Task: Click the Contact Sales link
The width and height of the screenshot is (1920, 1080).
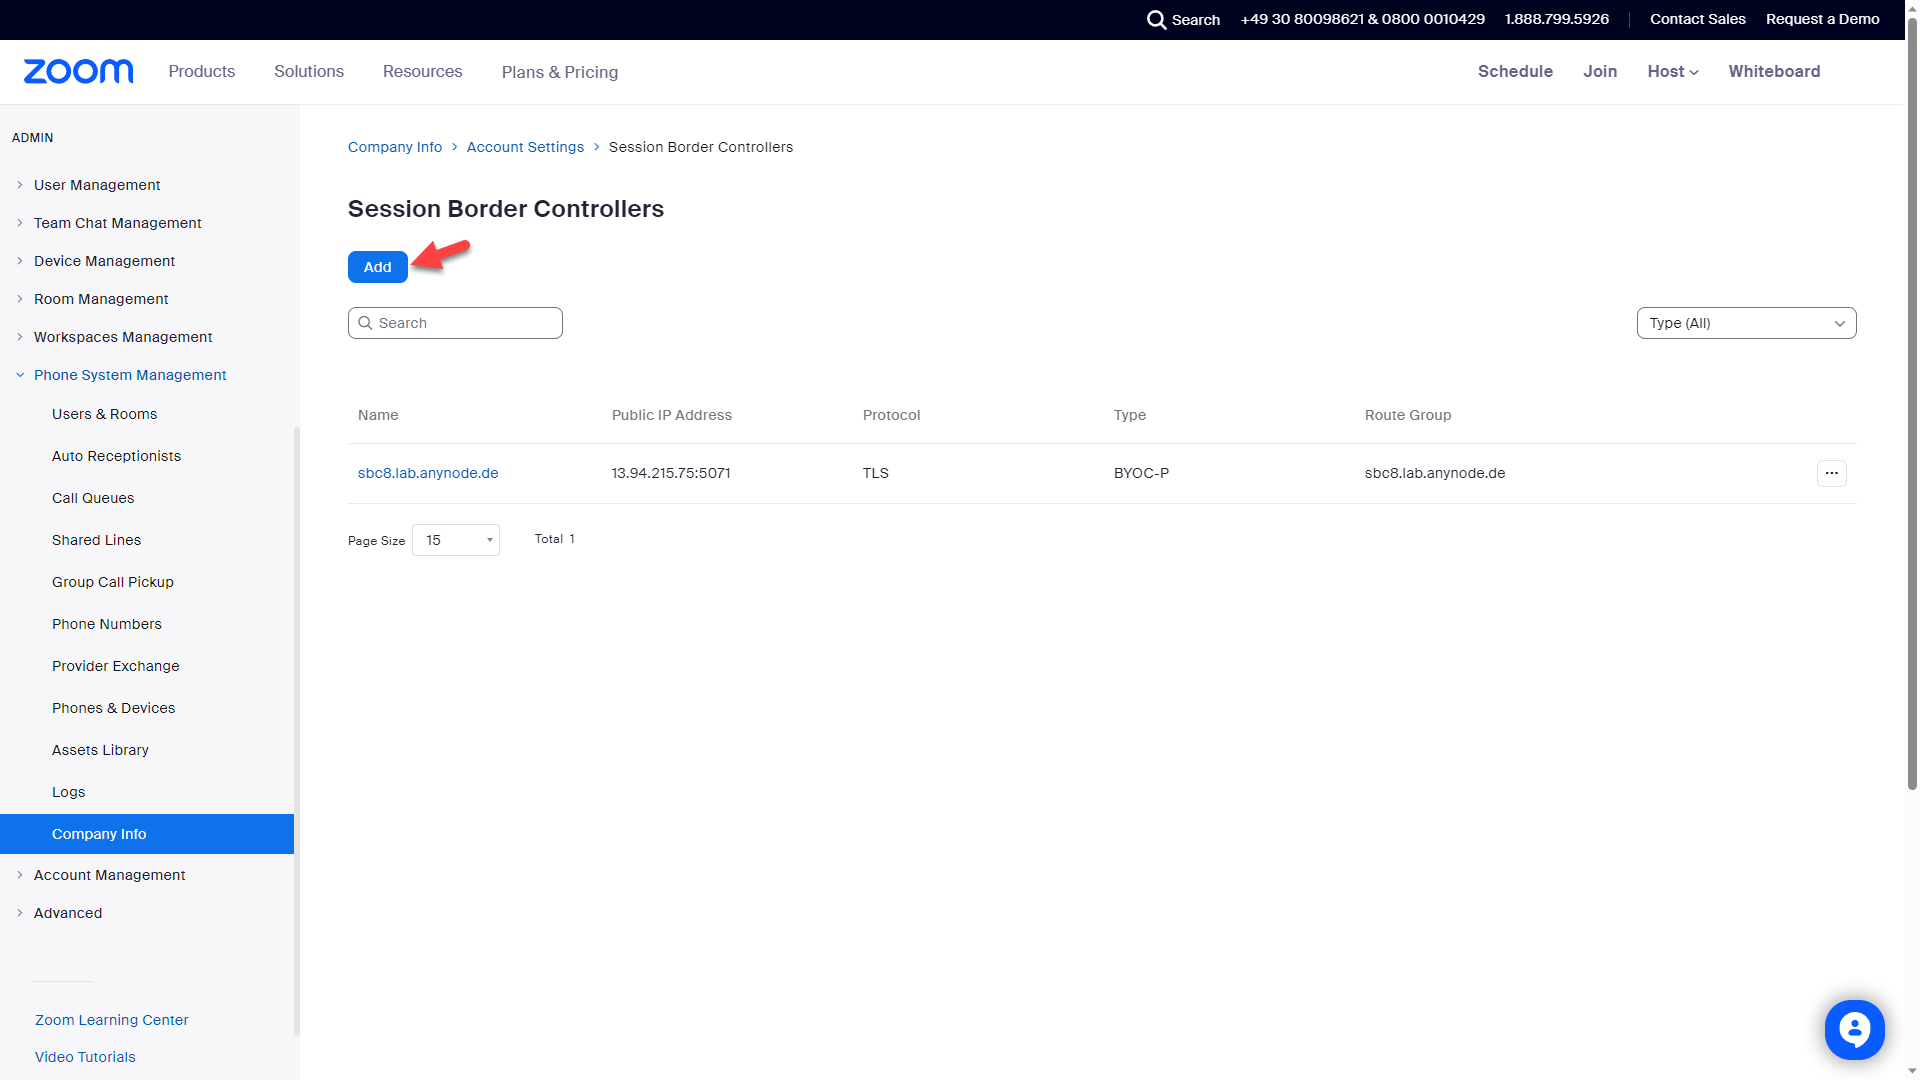Action: coord(1697,20)
